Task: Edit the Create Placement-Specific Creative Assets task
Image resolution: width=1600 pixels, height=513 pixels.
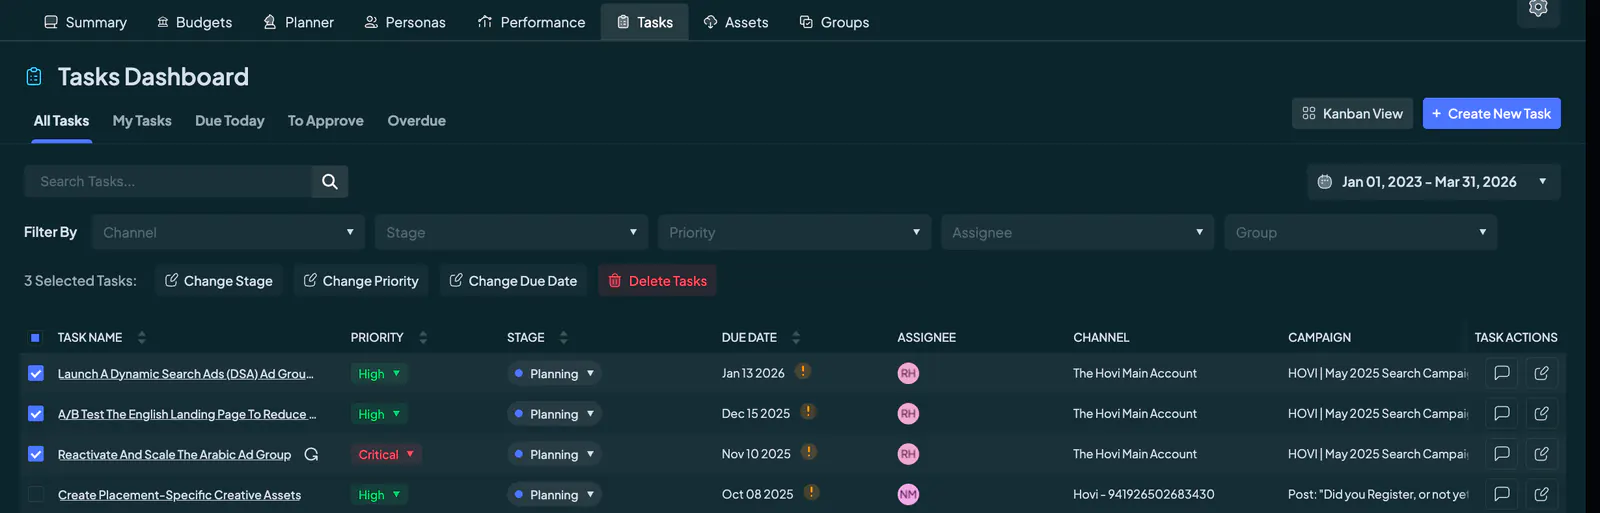Action: tap(1541, 494)
